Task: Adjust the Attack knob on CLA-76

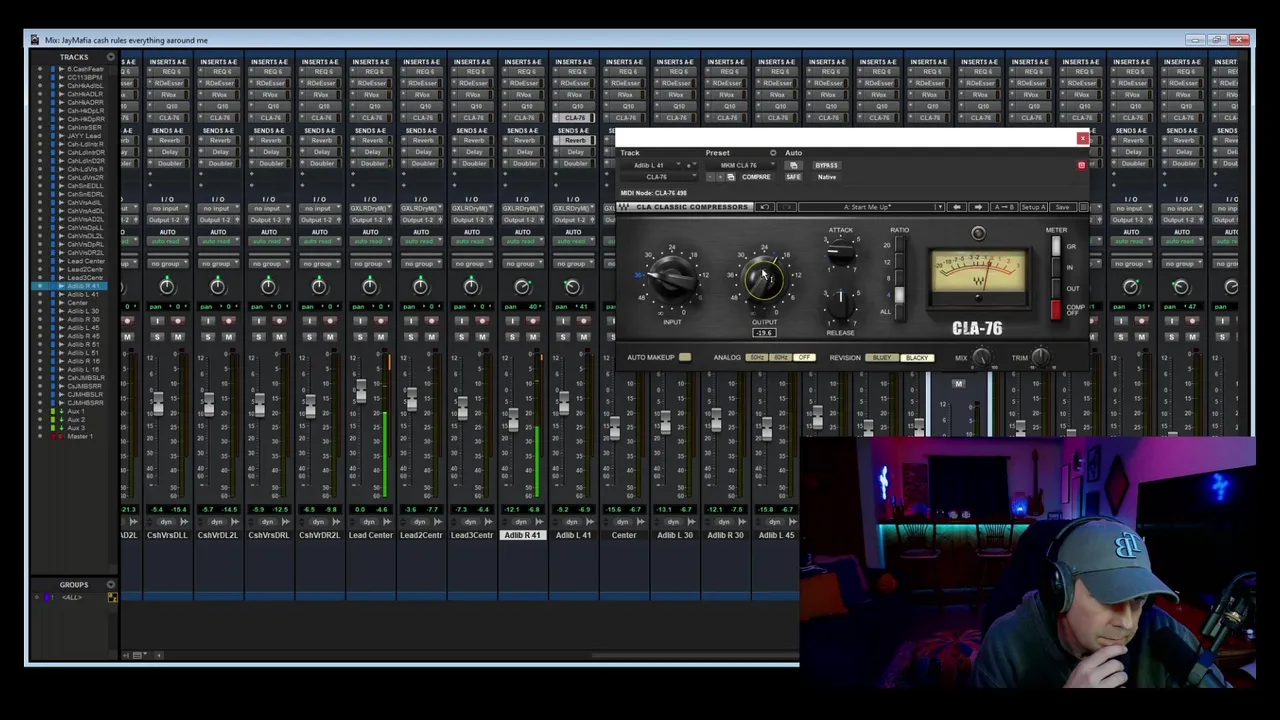Action: tap(841, 252)
